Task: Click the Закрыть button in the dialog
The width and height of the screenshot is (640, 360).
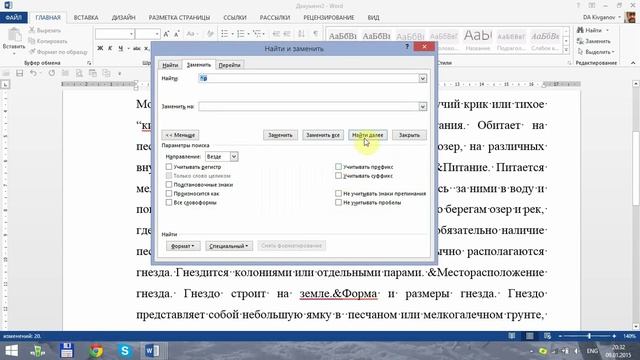Action: pos(409,135)
